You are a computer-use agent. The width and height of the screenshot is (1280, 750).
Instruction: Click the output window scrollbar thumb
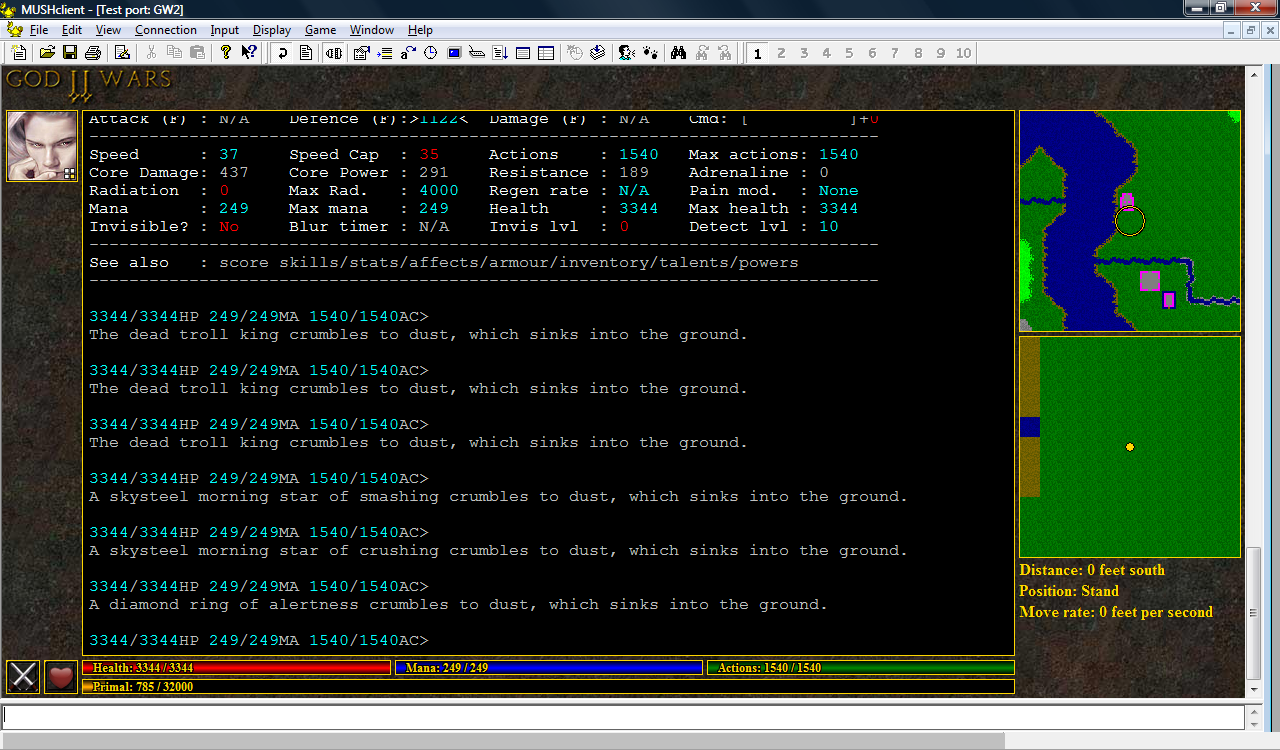tap(1254, 612)
